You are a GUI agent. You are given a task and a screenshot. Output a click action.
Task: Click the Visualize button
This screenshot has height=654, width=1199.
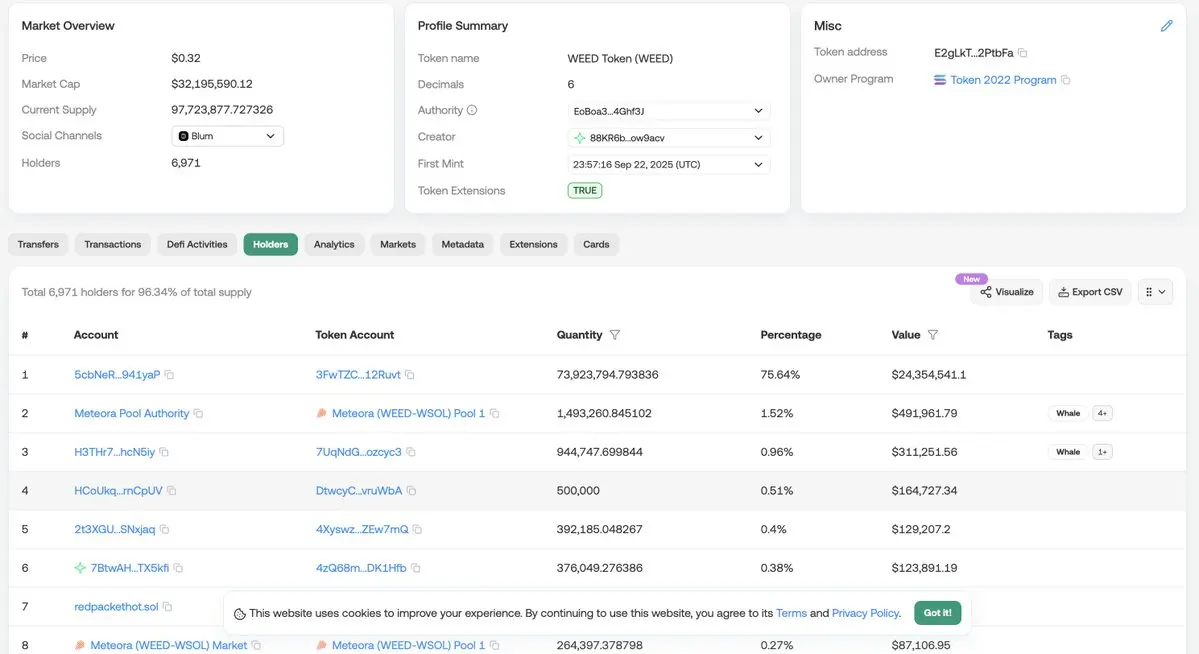tap(1006, 292)
